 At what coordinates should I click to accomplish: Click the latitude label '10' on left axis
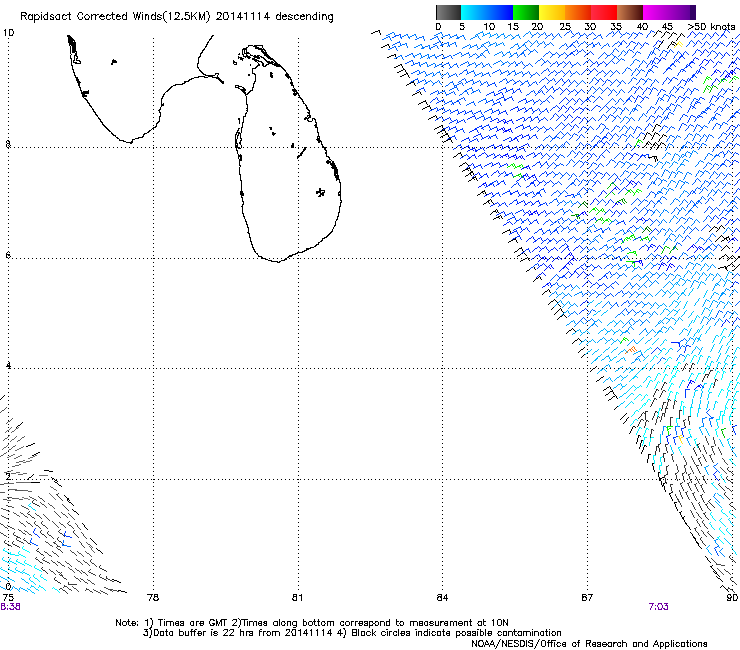(8, 33)
